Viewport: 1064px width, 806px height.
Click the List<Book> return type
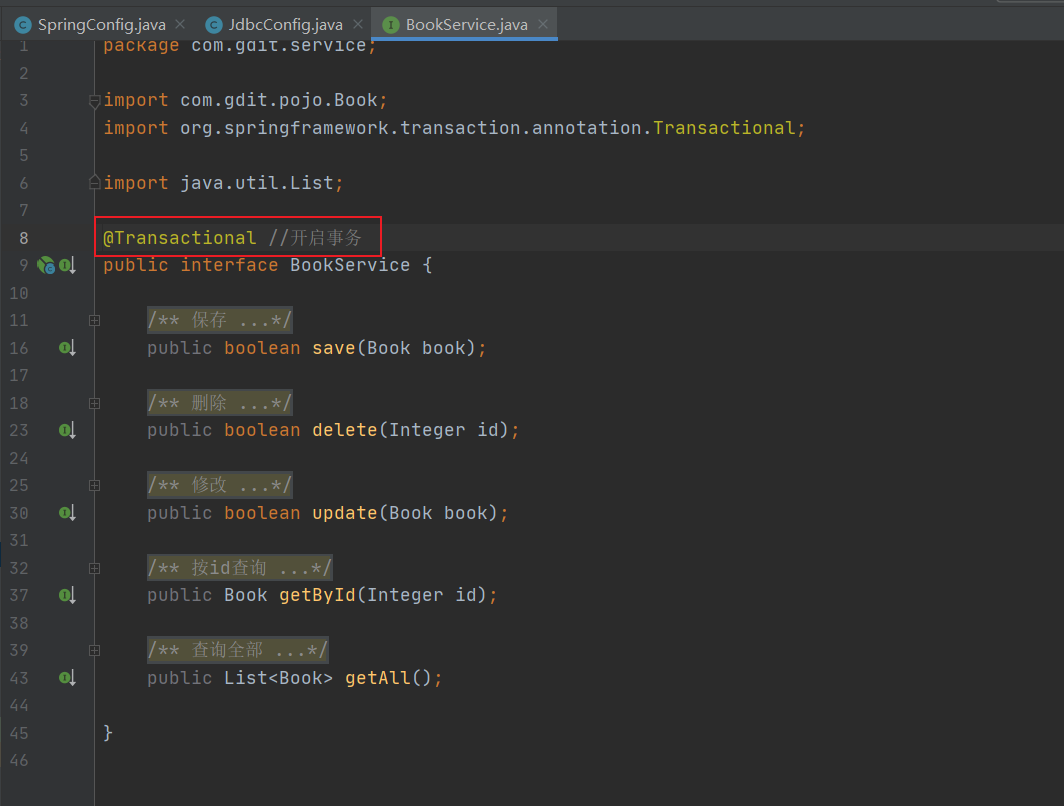coord(279,678)
